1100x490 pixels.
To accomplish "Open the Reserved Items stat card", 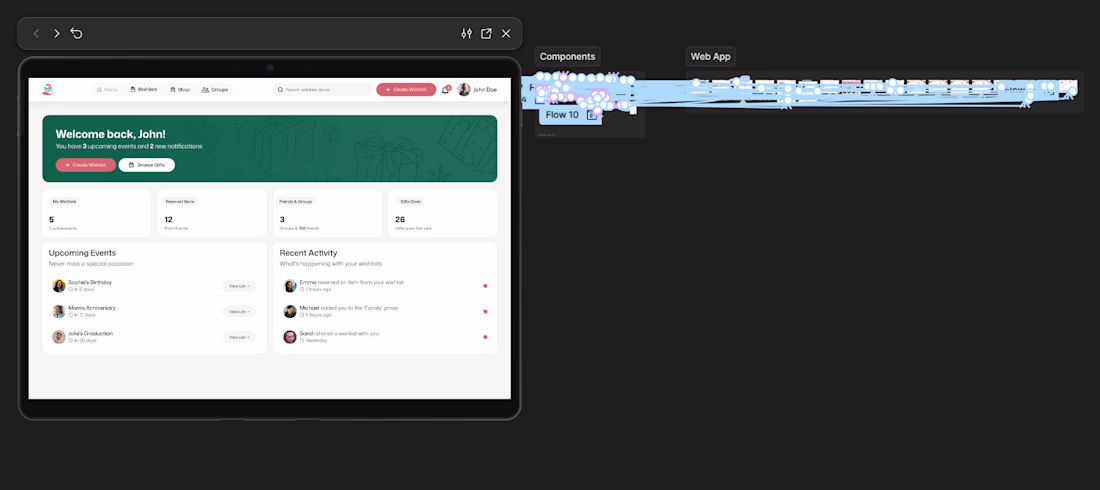I will tap(212, 213).
